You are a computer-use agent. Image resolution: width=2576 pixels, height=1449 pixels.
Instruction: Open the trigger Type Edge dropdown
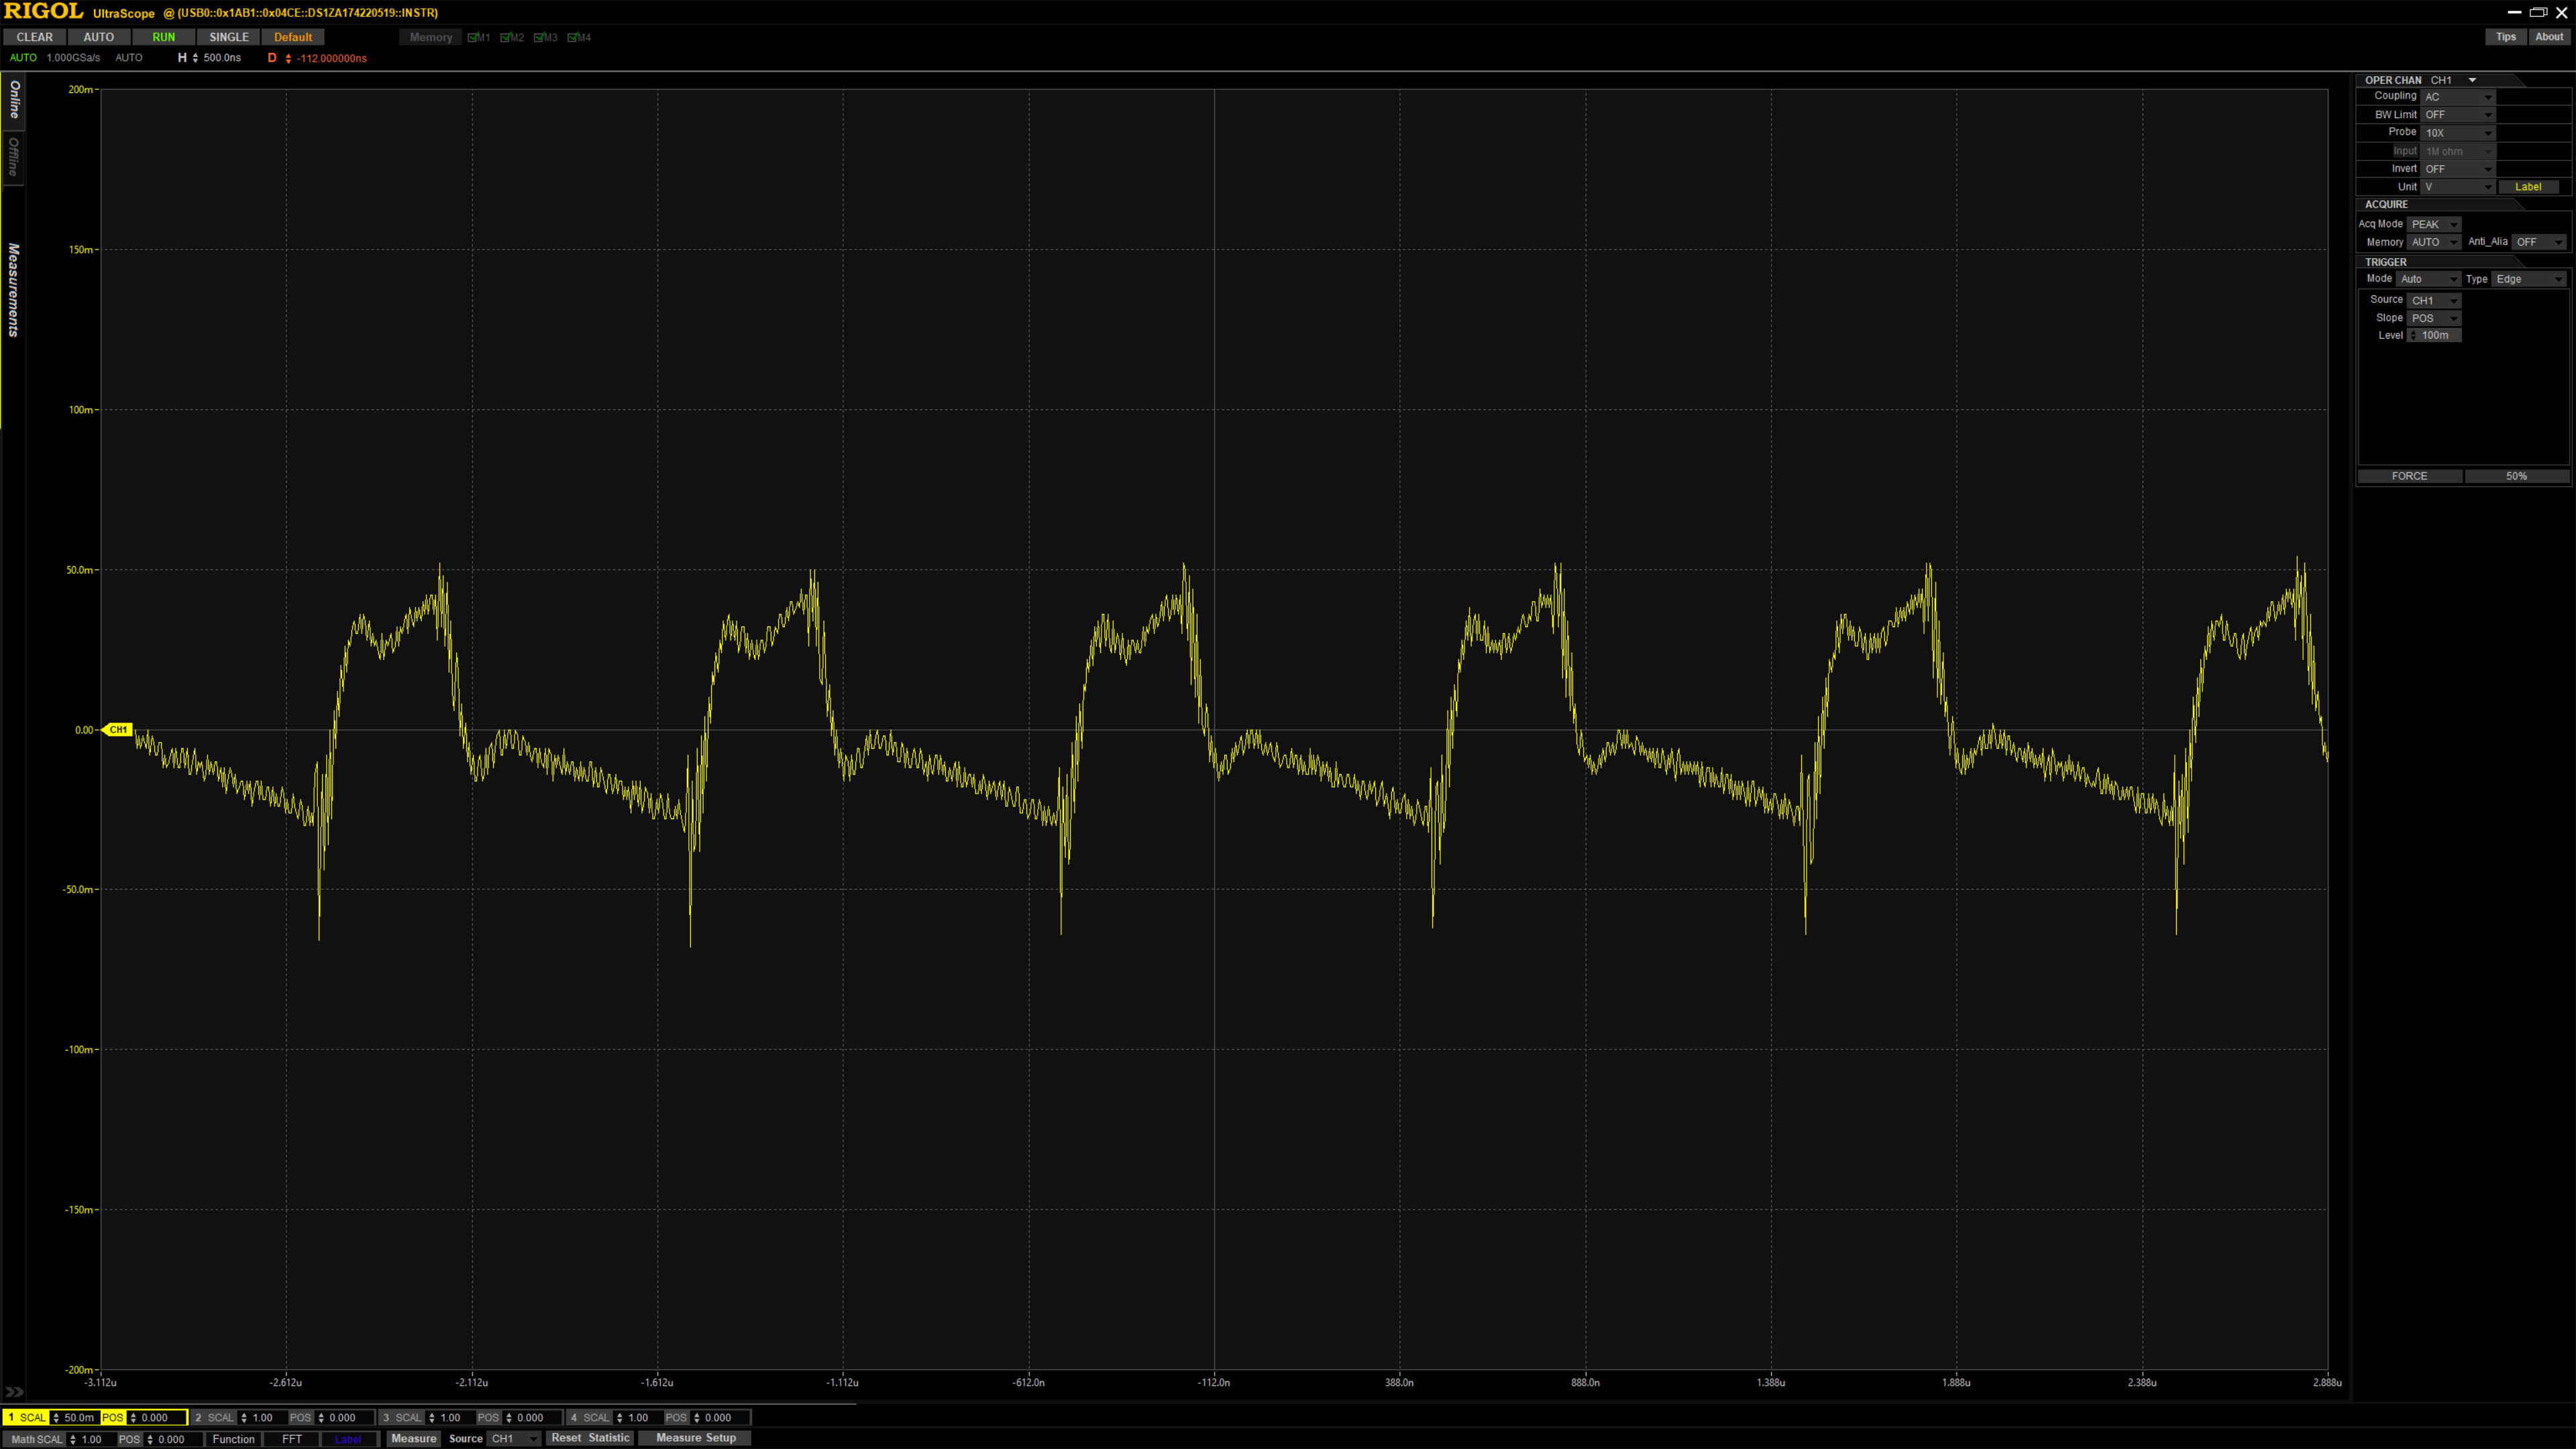click(2528, 279)
